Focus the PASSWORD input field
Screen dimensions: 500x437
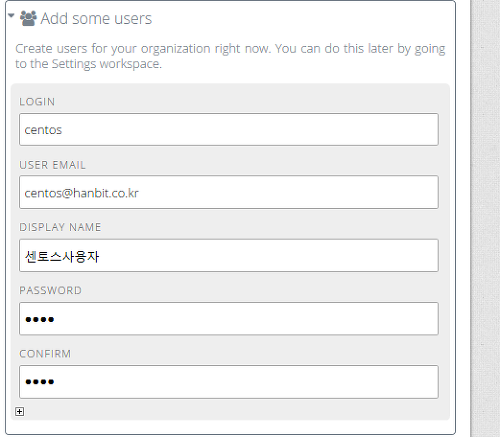pyautogui.click(x=229, y=319)
